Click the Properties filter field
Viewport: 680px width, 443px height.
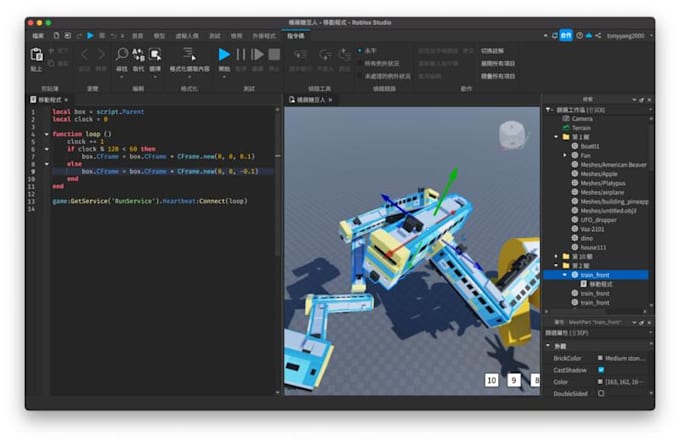(597, 333)
